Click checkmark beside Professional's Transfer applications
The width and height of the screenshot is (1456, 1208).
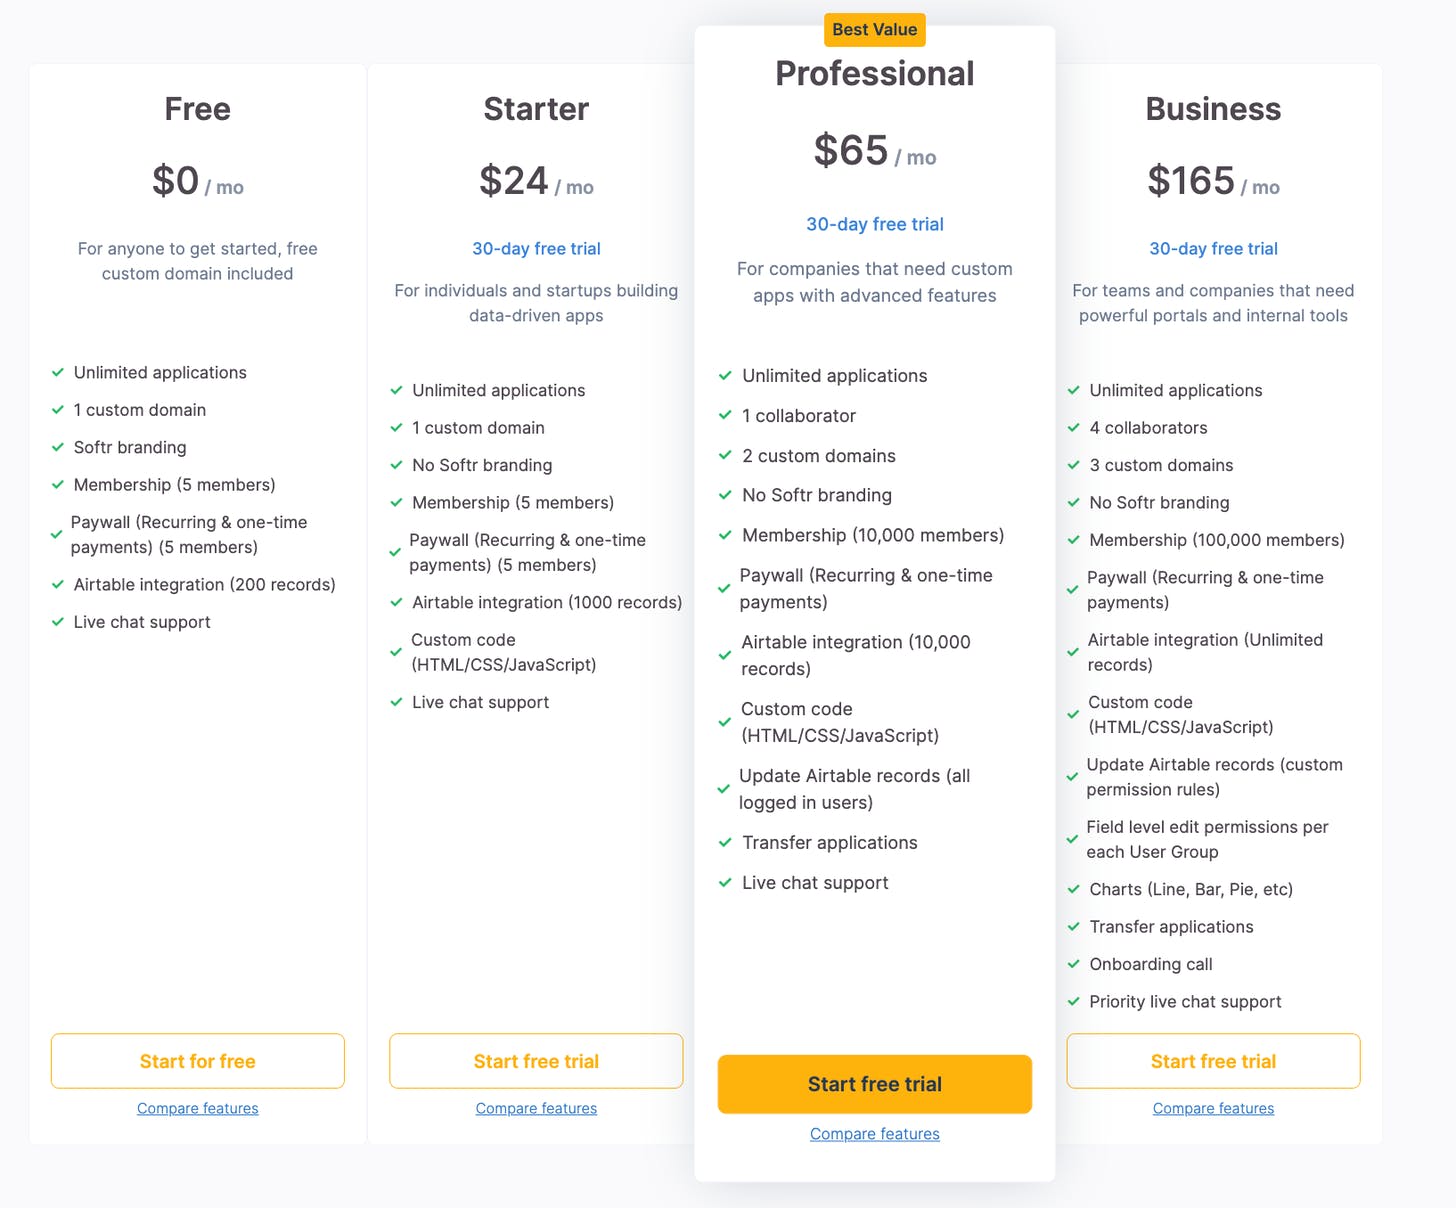[726, 842]
